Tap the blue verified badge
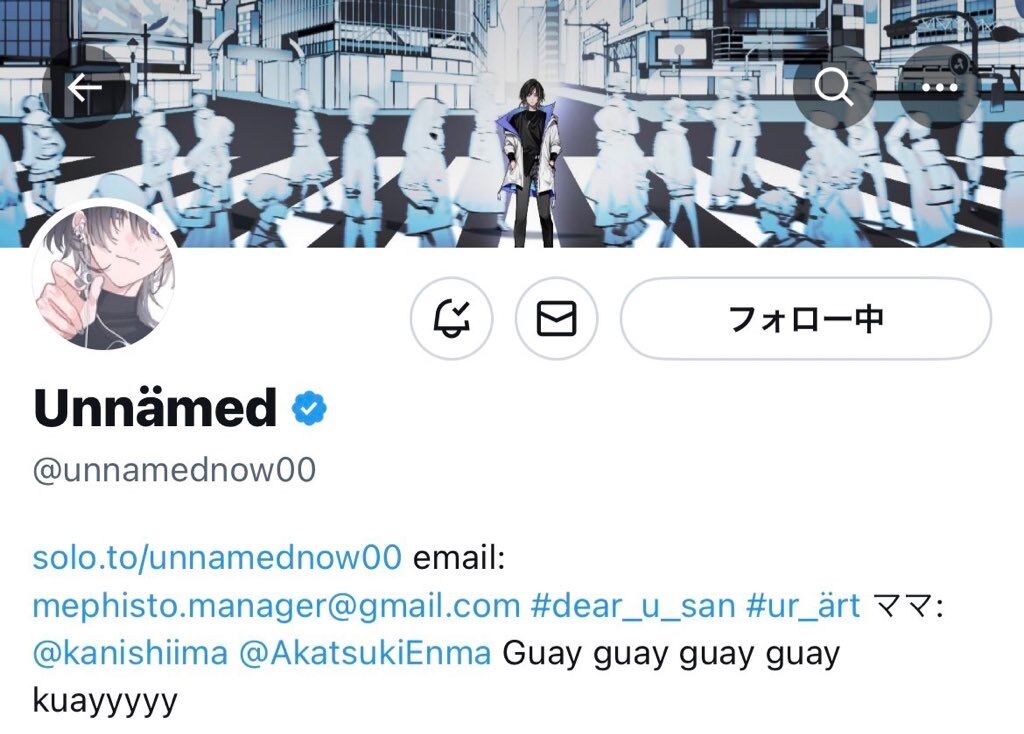The image size is (1024, 734). pos(309,408)
